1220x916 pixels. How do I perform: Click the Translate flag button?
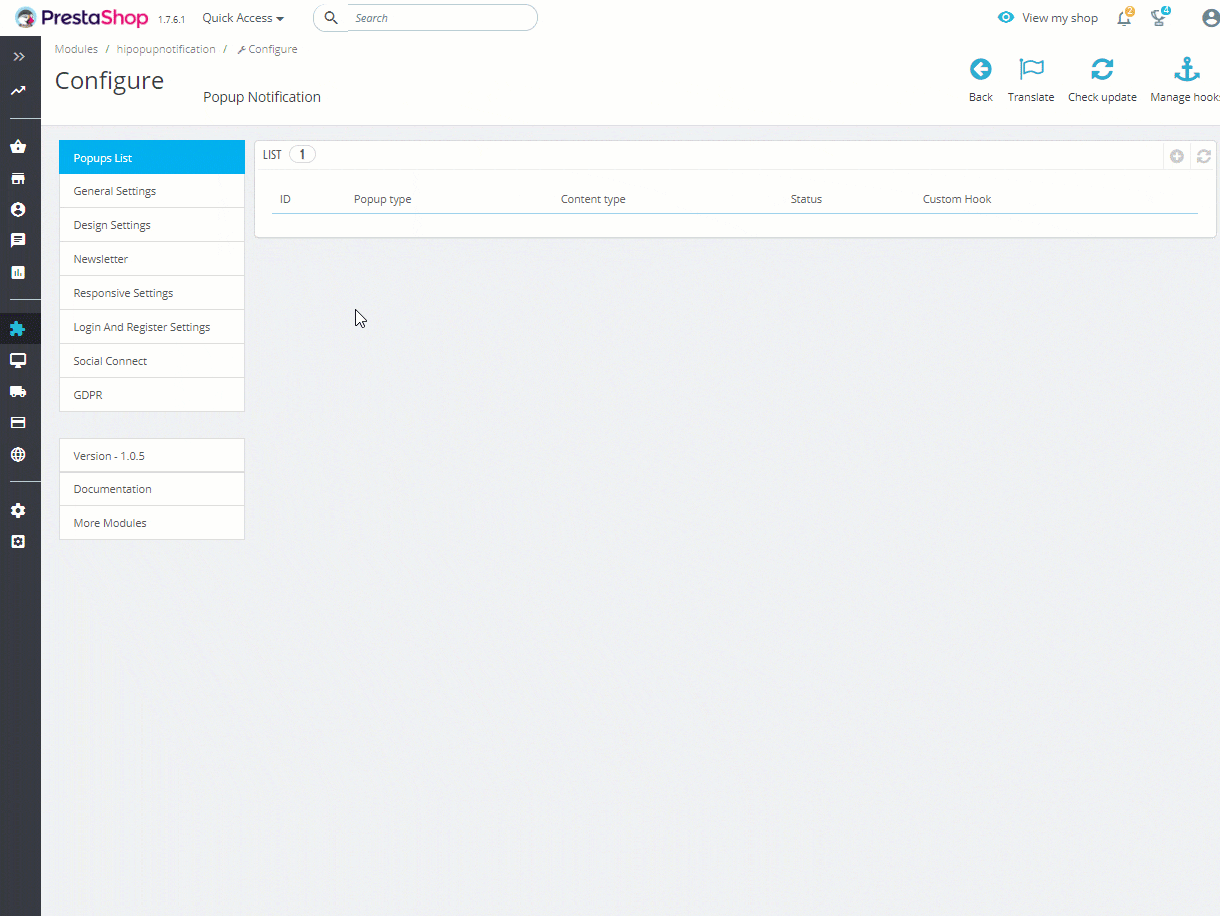(x=1031, y=80)
